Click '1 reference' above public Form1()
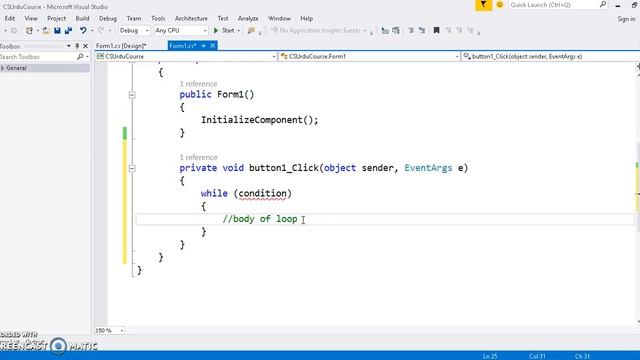Image resolution: width=640 pixels, height=360 pixels. coord(198,84)
